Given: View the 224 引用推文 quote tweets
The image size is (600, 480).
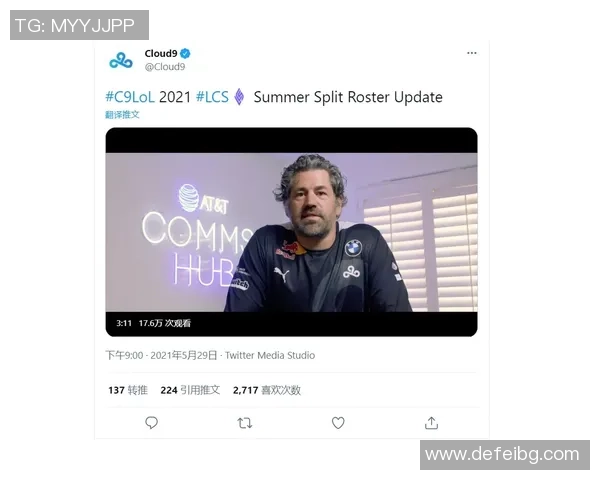Looking at the screenshot, I should pos(190,390).
